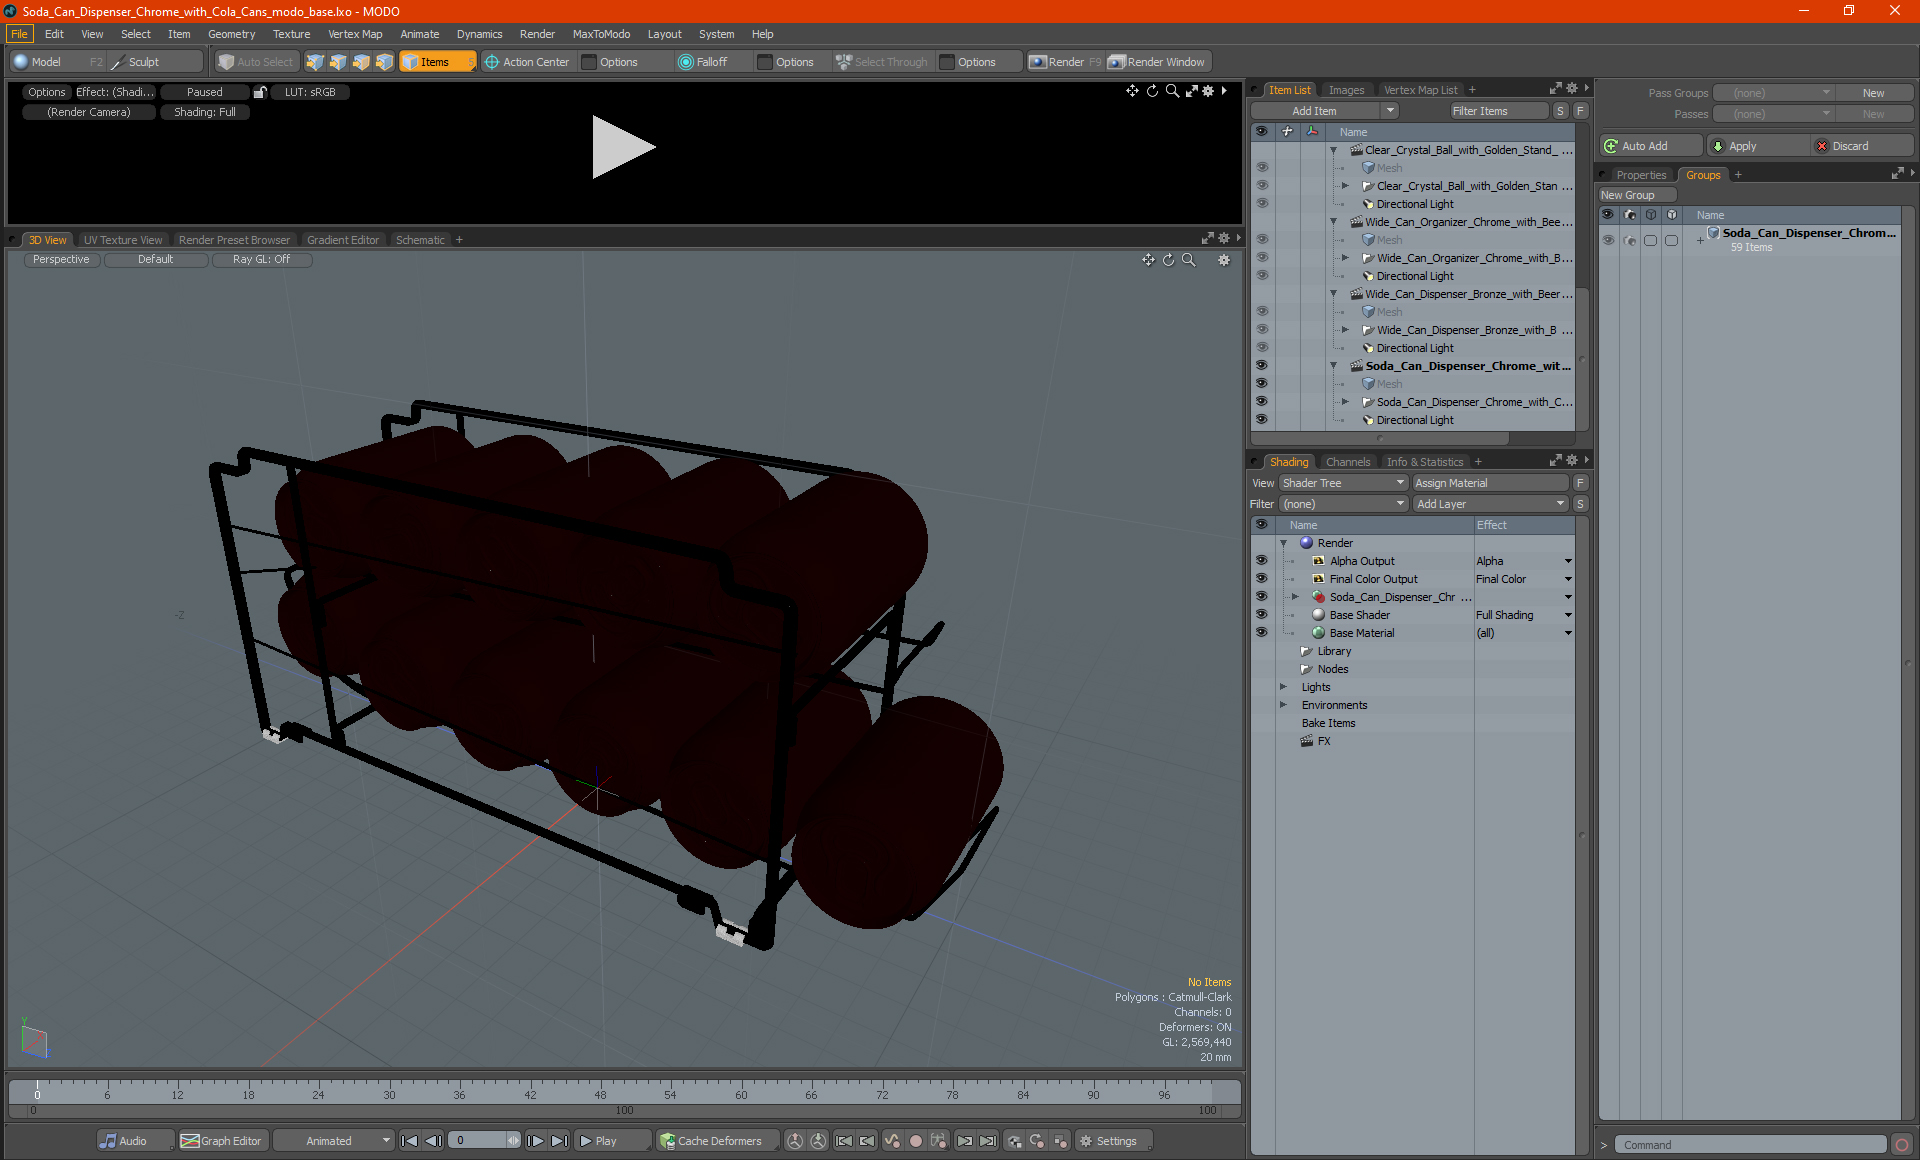
Task: Step to next frame
Action: (536, 1141)
